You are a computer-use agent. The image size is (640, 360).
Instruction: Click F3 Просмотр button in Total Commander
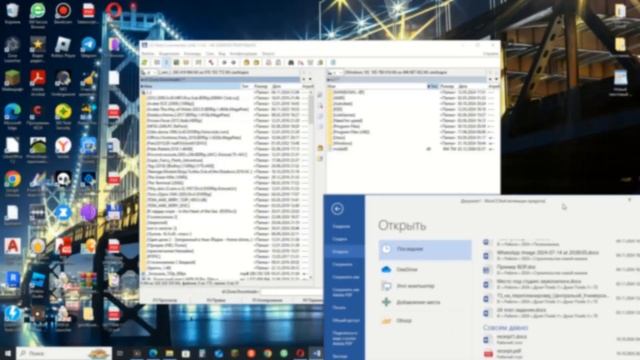tap(165, 300)
